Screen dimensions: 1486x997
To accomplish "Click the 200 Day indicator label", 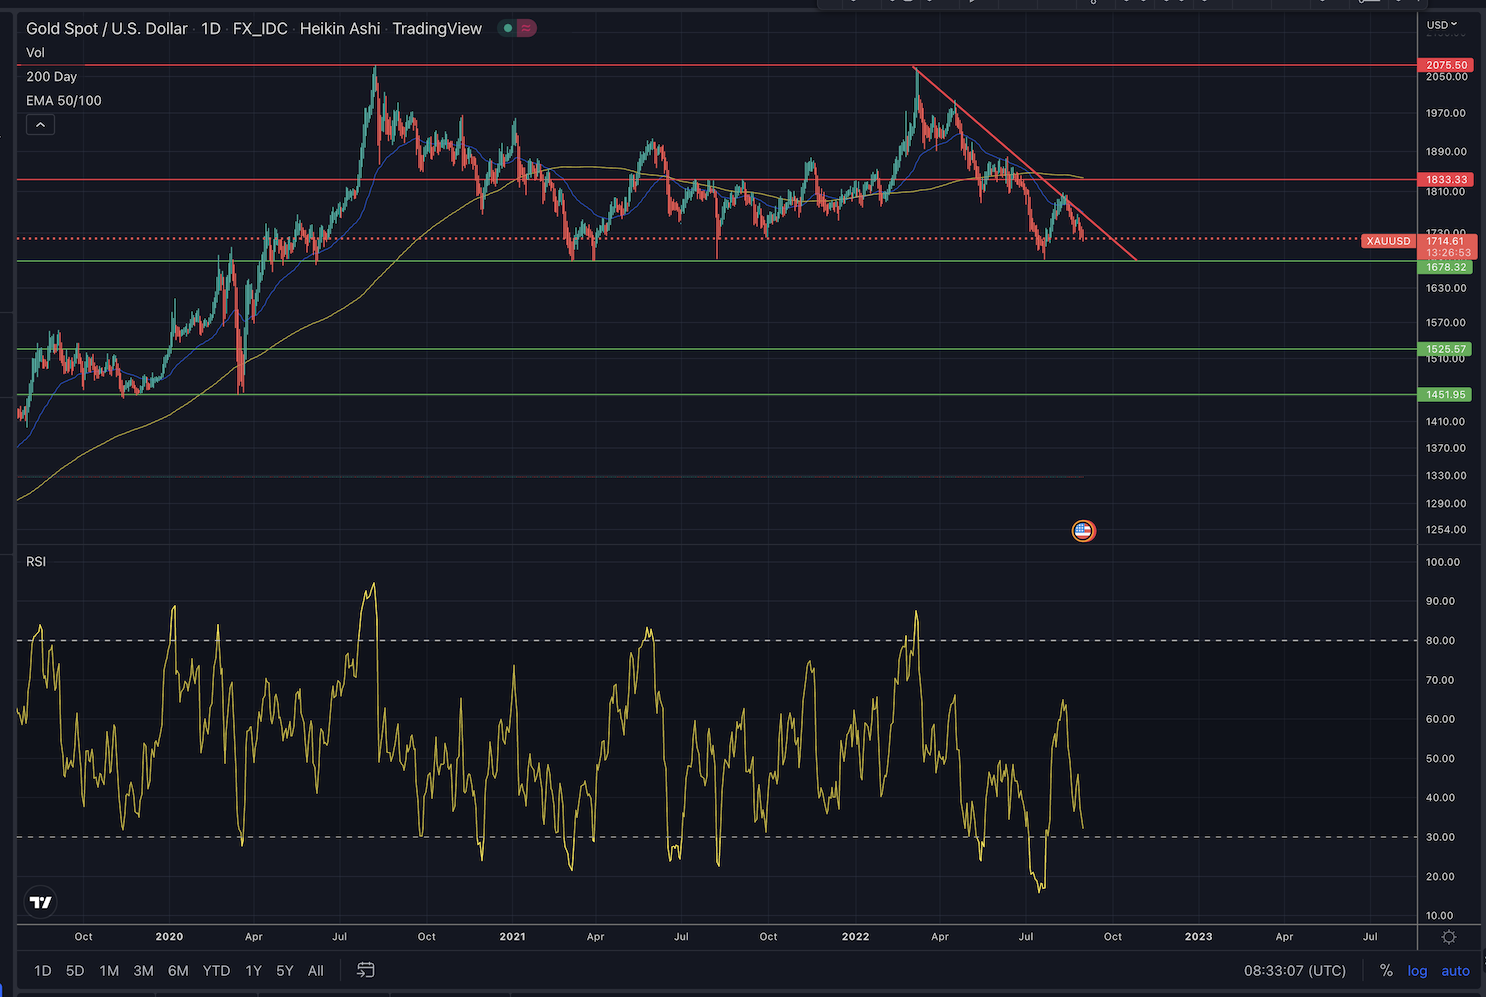I will [x=52, y=76].
